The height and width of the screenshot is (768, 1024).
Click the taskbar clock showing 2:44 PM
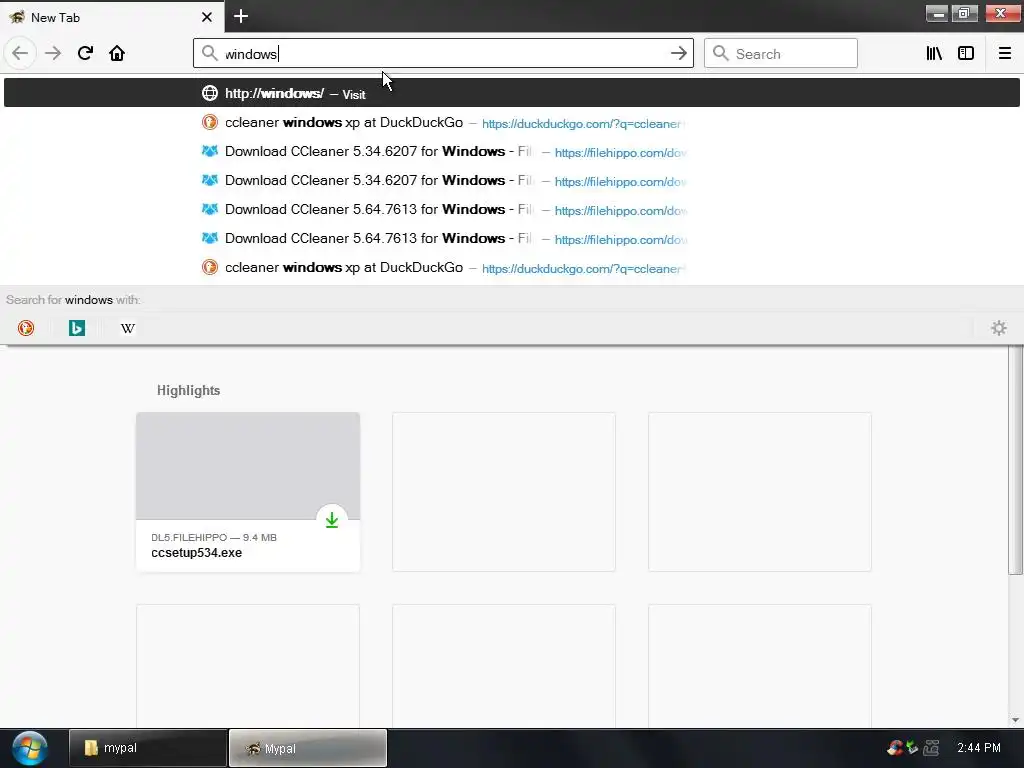pyautogui.click(x=978, y=748)
